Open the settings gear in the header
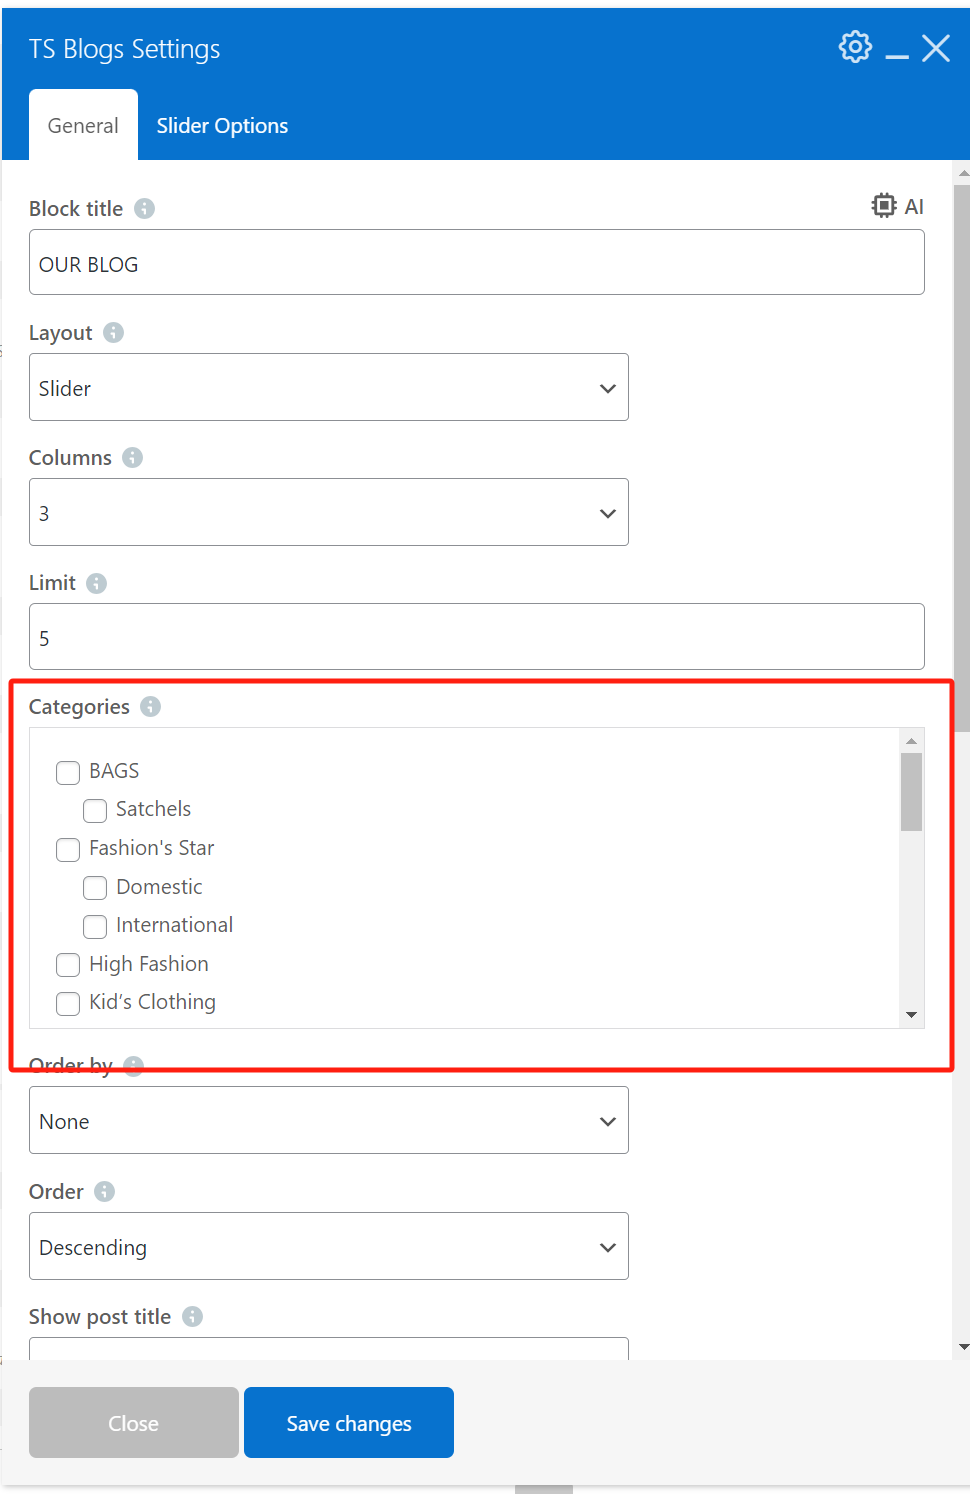 coord(855,47)
